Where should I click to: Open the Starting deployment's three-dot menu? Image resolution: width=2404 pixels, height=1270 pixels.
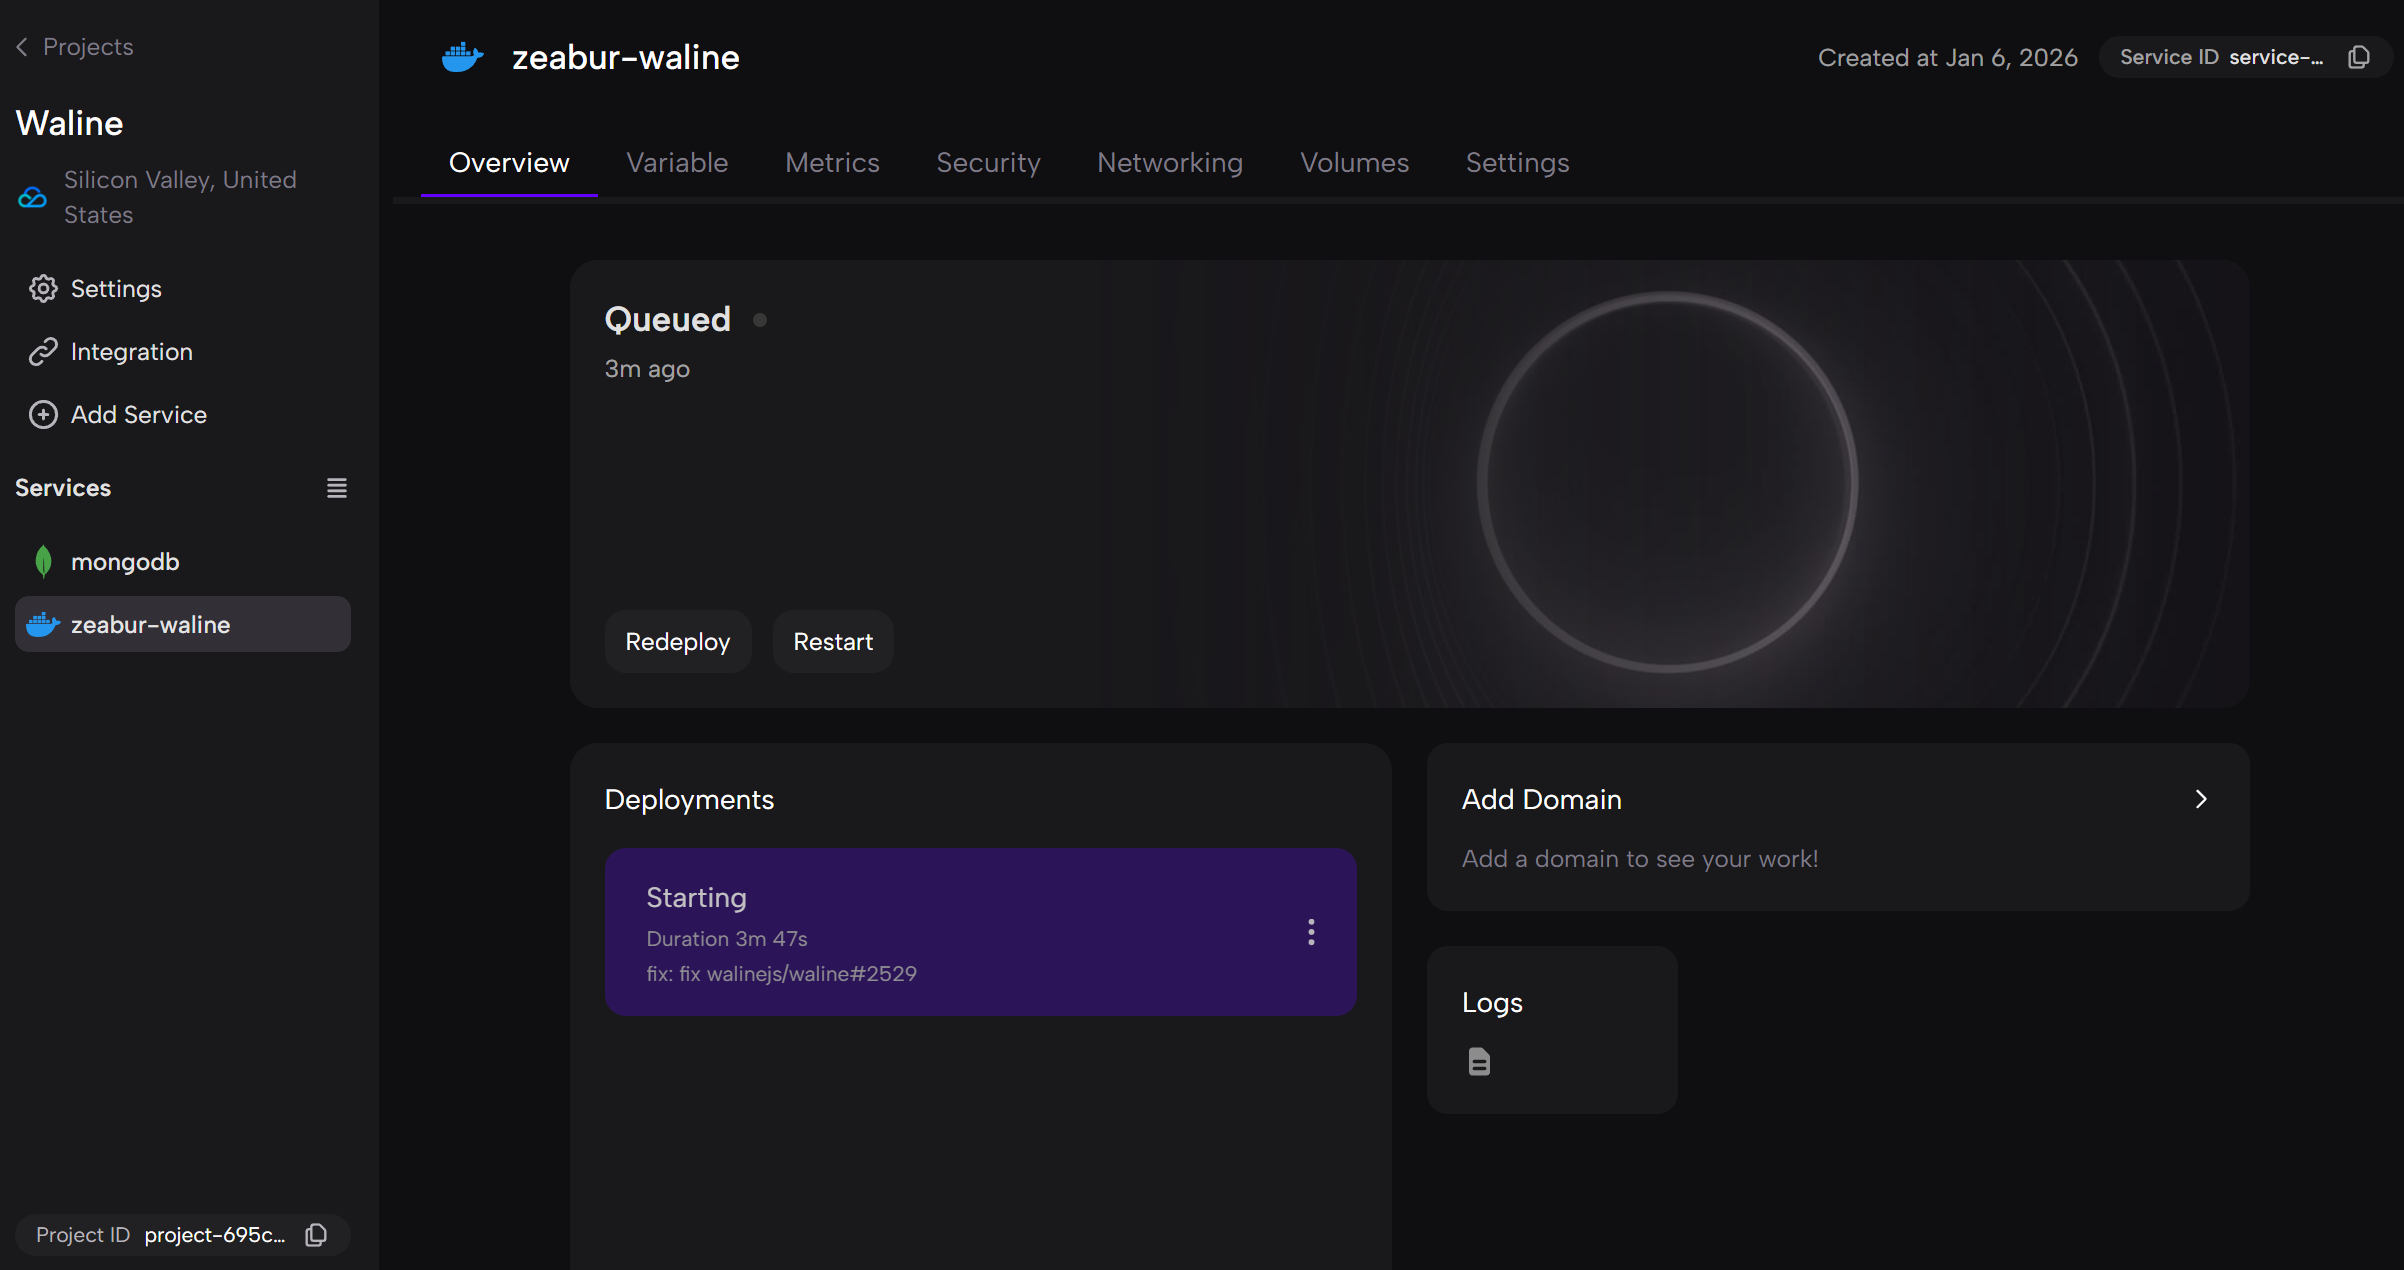tap(1311, 932)
